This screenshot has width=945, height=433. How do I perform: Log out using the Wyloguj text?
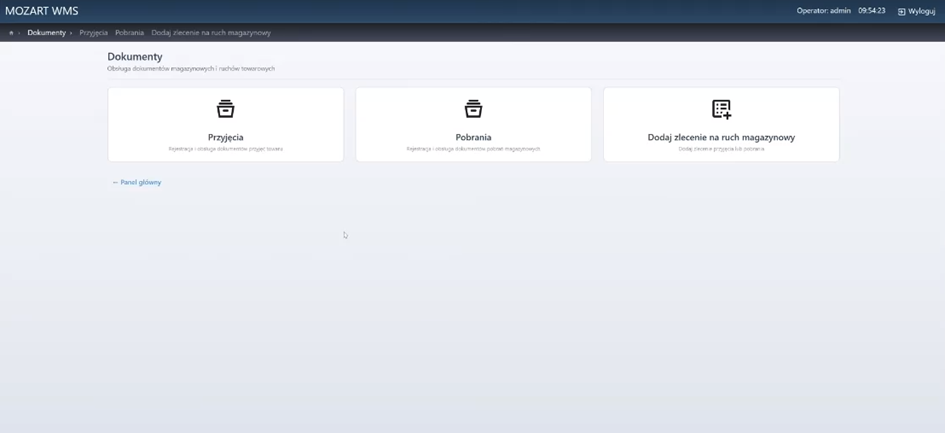pos(921,11)
